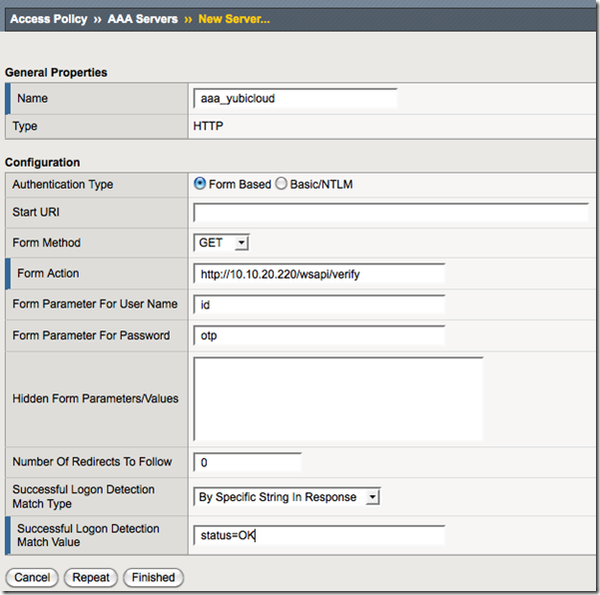Screen dimensions: 600x595
Task: Select the Form Based authentication radio
Action: point(200,184)
